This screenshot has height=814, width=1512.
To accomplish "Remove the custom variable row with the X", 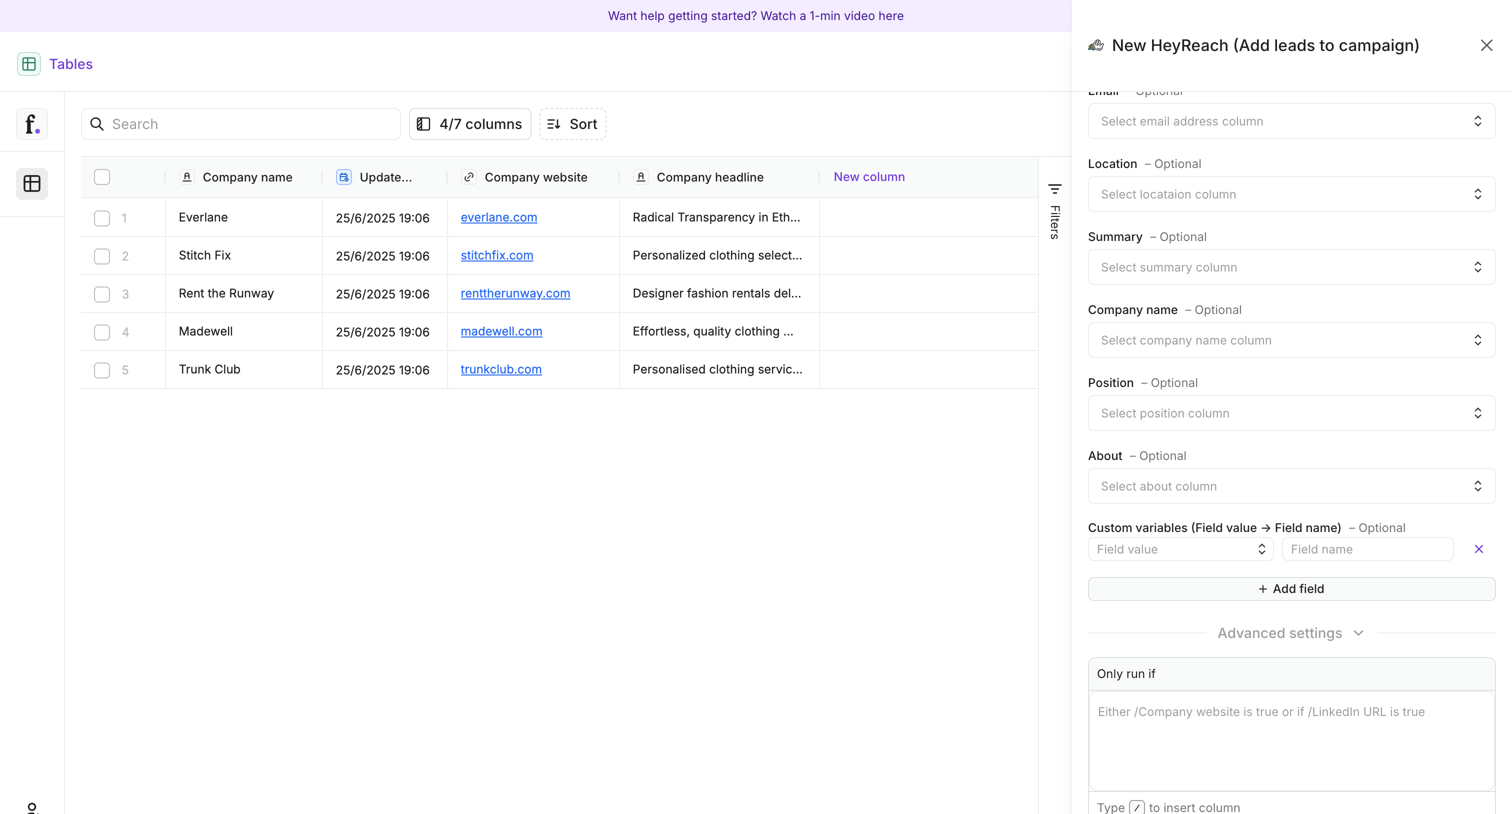I will 1479,549.
